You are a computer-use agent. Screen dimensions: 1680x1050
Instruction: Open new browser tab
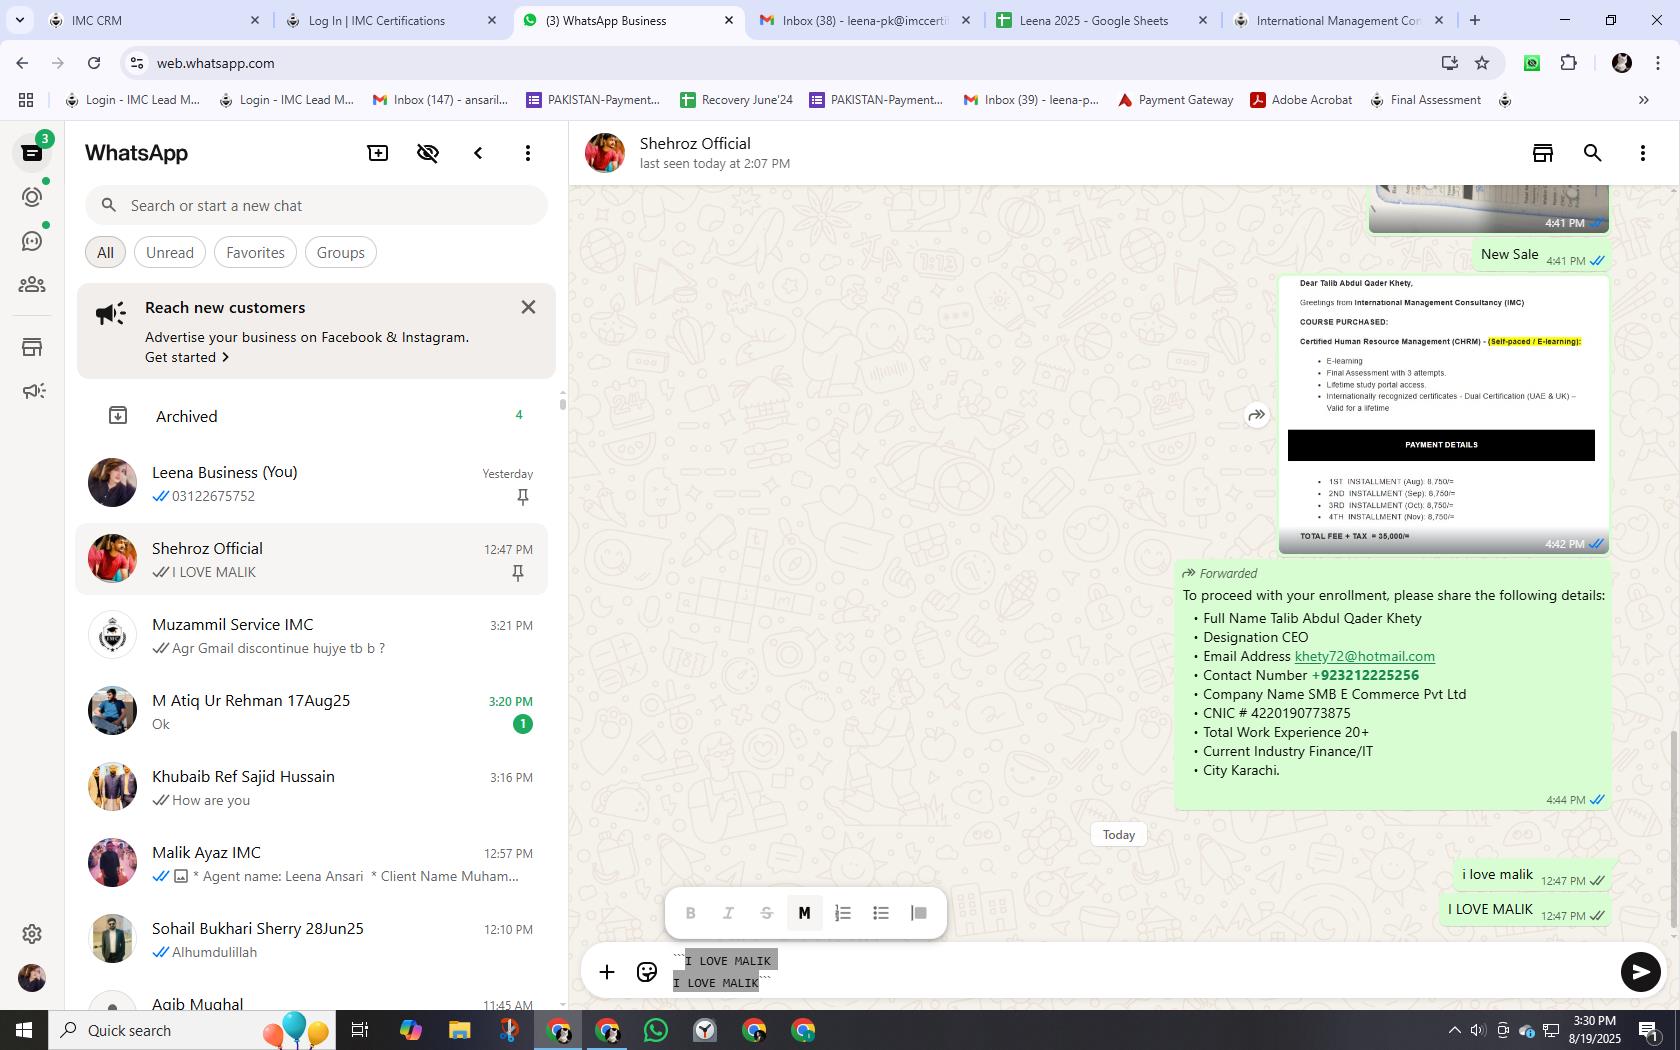(x=1475, y=20)
